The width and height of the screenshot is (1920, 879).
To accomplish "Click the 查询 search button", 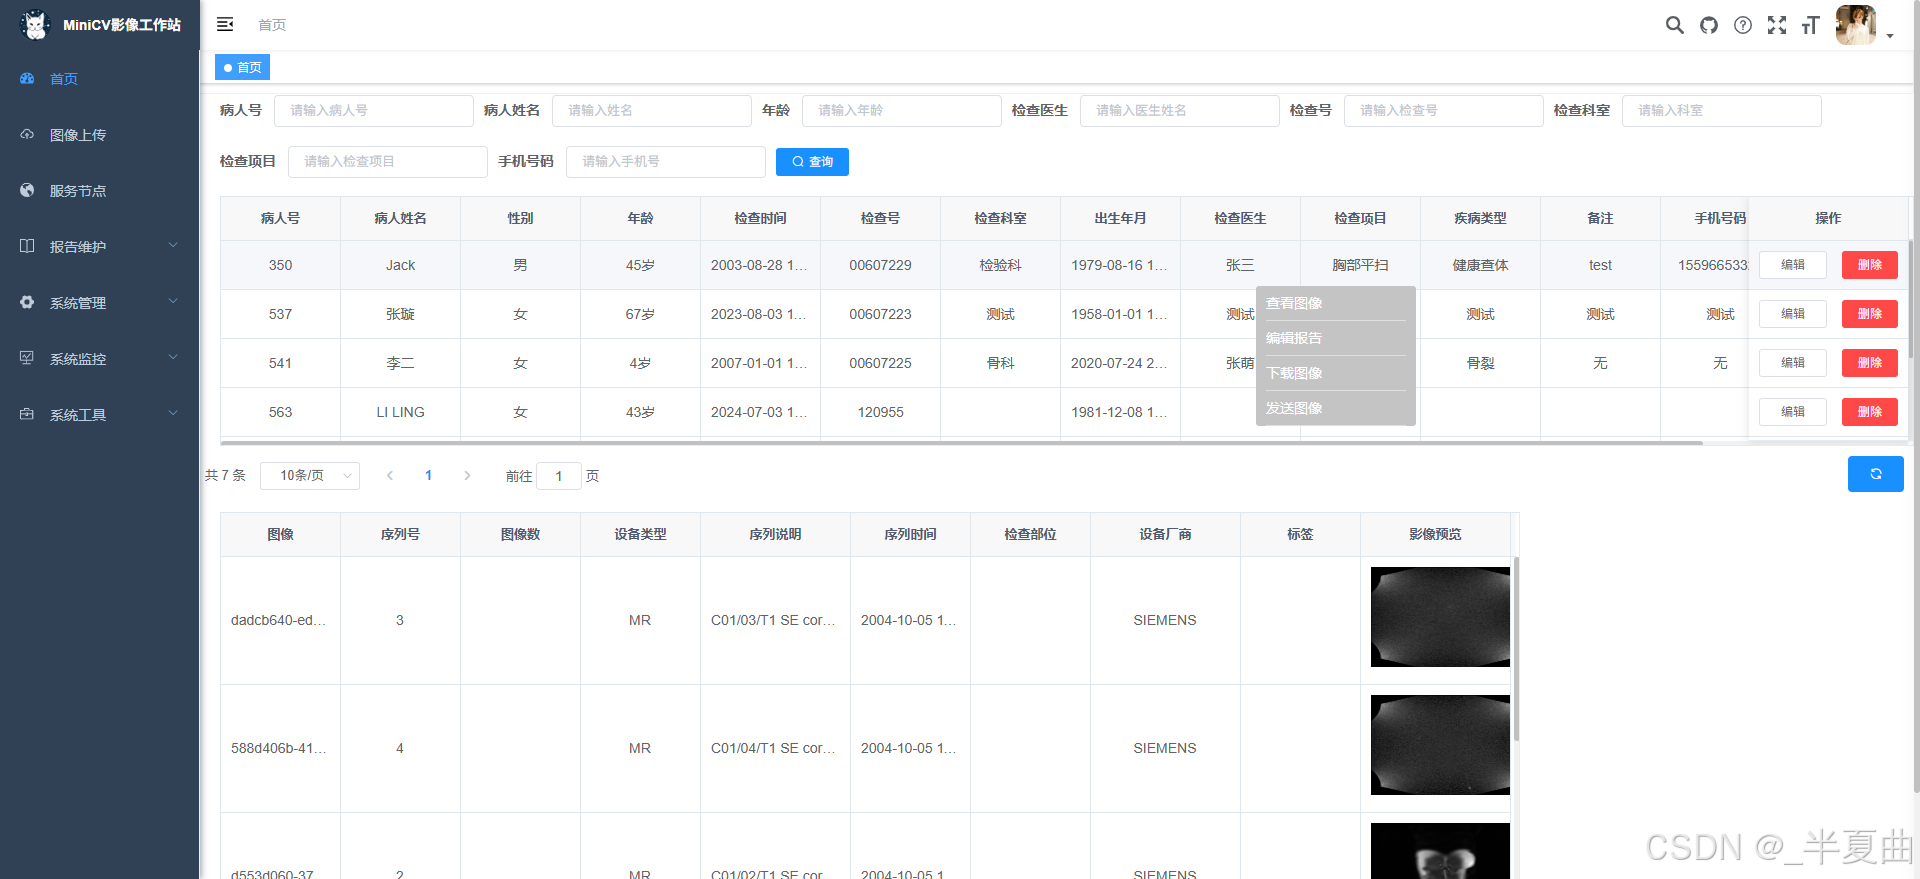I will (812, 162).
